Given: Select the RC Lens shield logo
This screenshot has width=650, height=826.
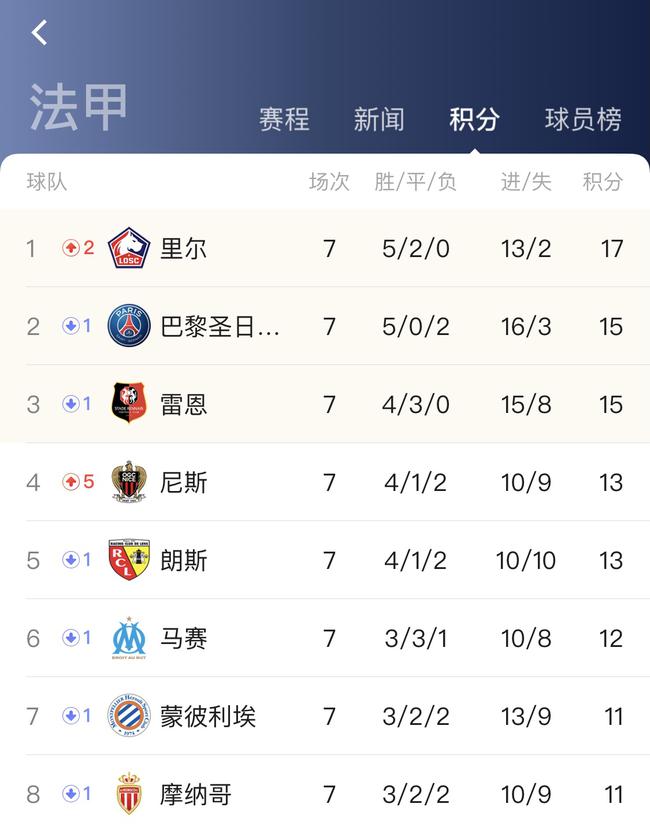Looking at the screenshot, I should pyautogui.click(x=129, y=559).
